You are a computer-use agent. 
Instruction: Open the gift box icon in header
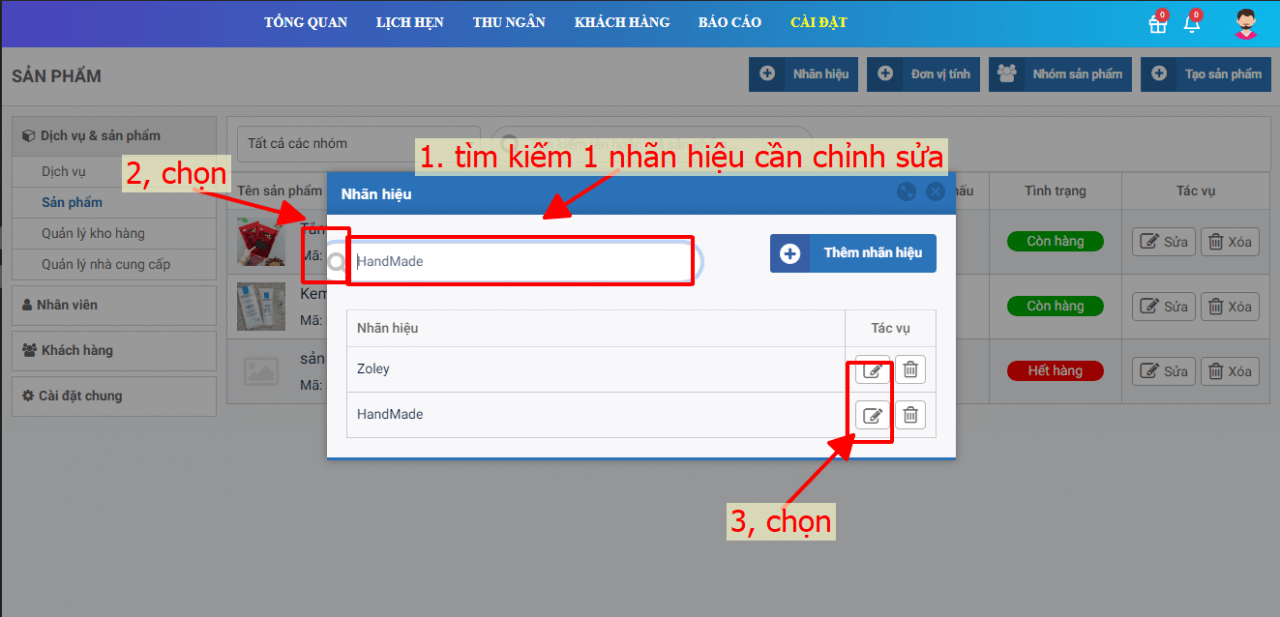[1157, 24]
